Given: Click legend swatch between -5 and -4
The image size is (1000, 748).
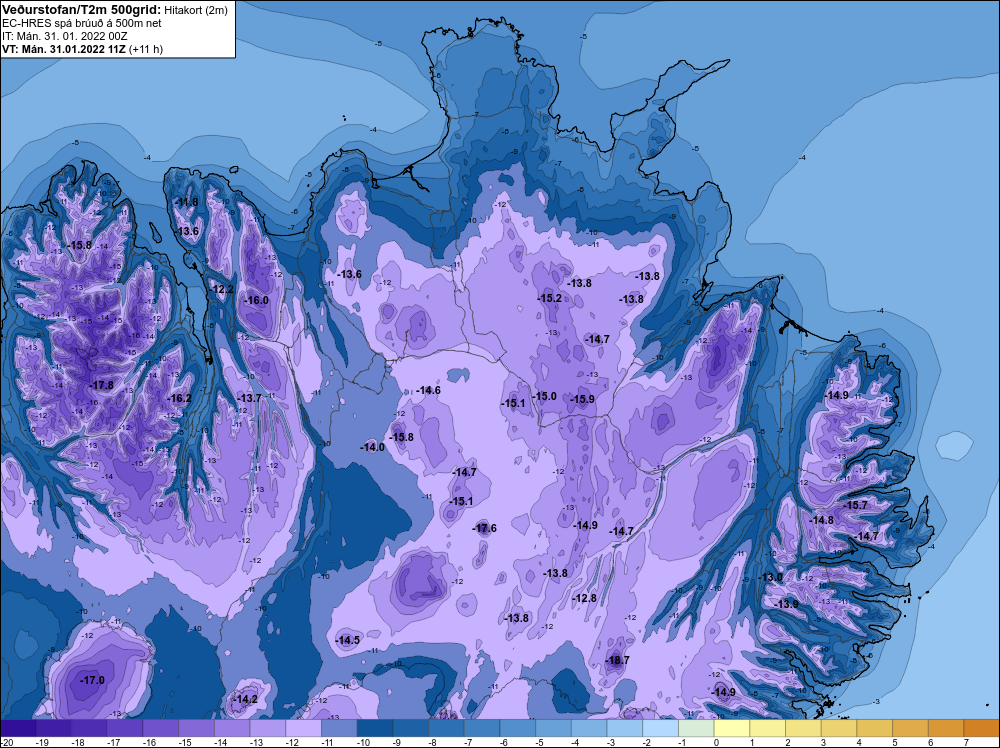Looking at the screenshot, I should coord(554,728).
